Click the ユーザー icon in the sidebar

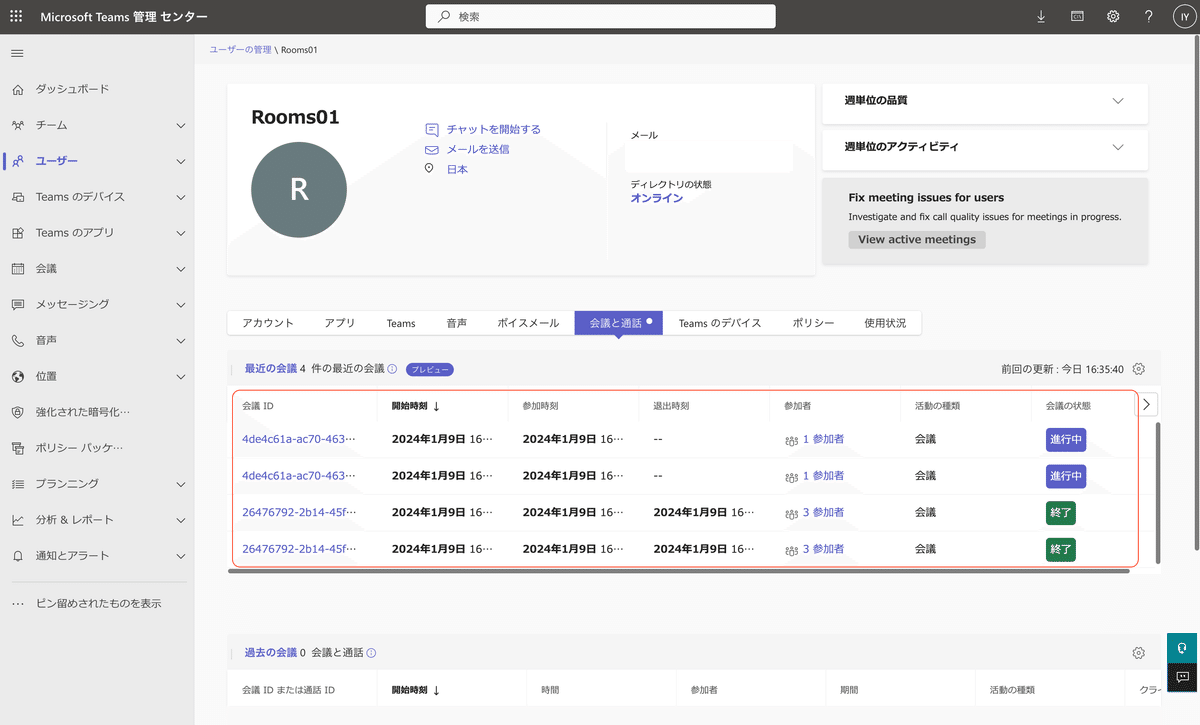(17, 161)
